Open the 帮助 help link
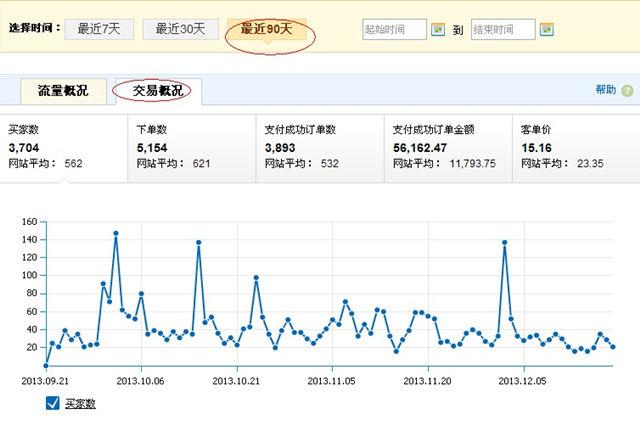This screenshot has height=425, width=640. [x=606, y=90]
